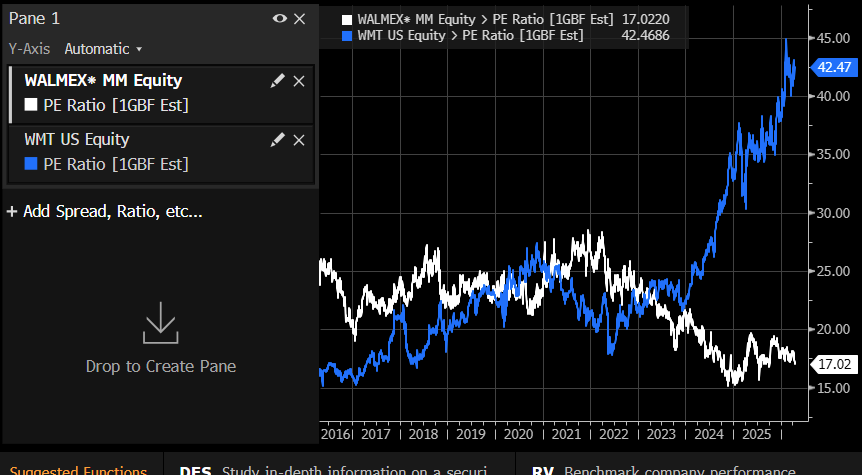Click the Y-Axis label
This screenshot has width=862, height=475.
(x=29, y=49)
